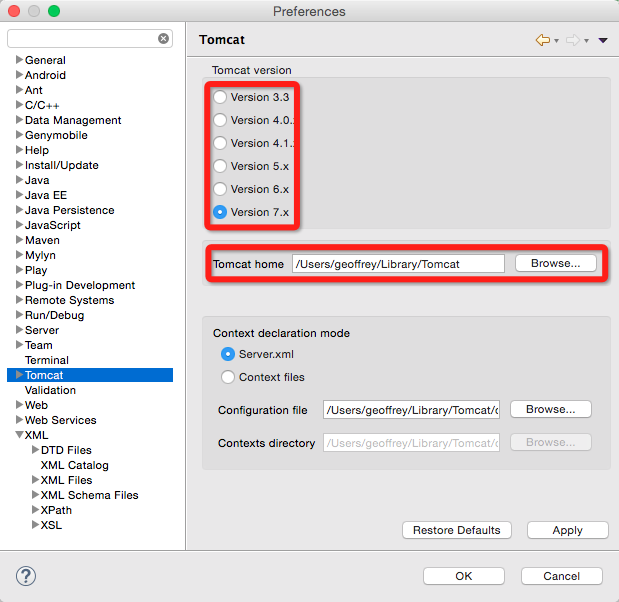
Task: Choose Server.xml context declaration mode
Action: (228, 354)
